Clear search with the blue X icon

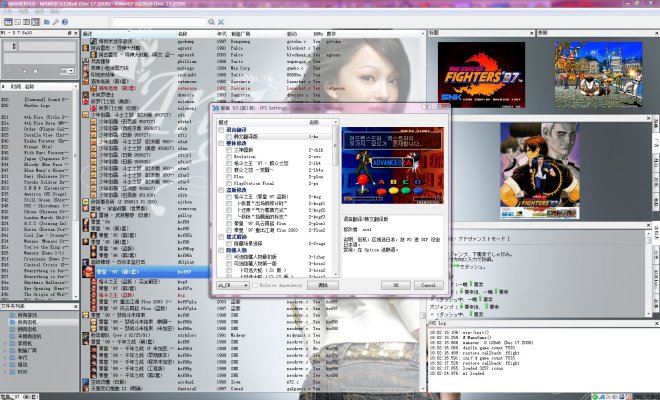point(221,22)
